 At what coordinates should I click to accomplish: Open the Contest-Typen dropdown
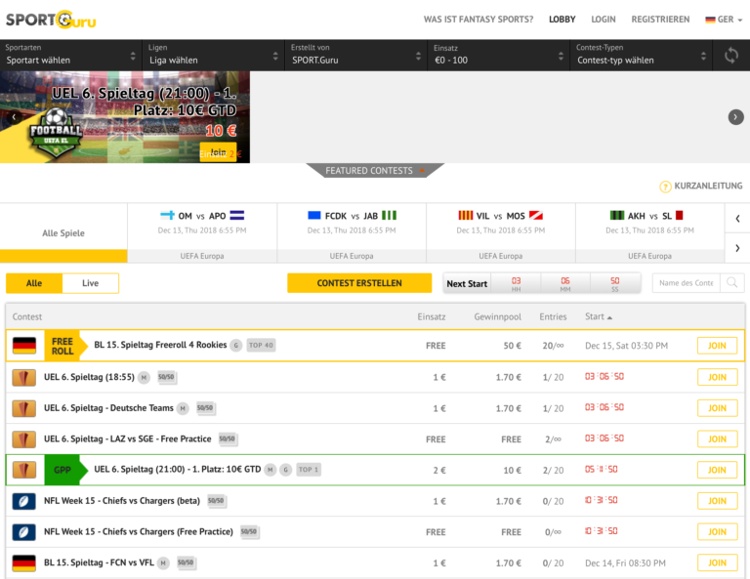[x=641, y=56]
